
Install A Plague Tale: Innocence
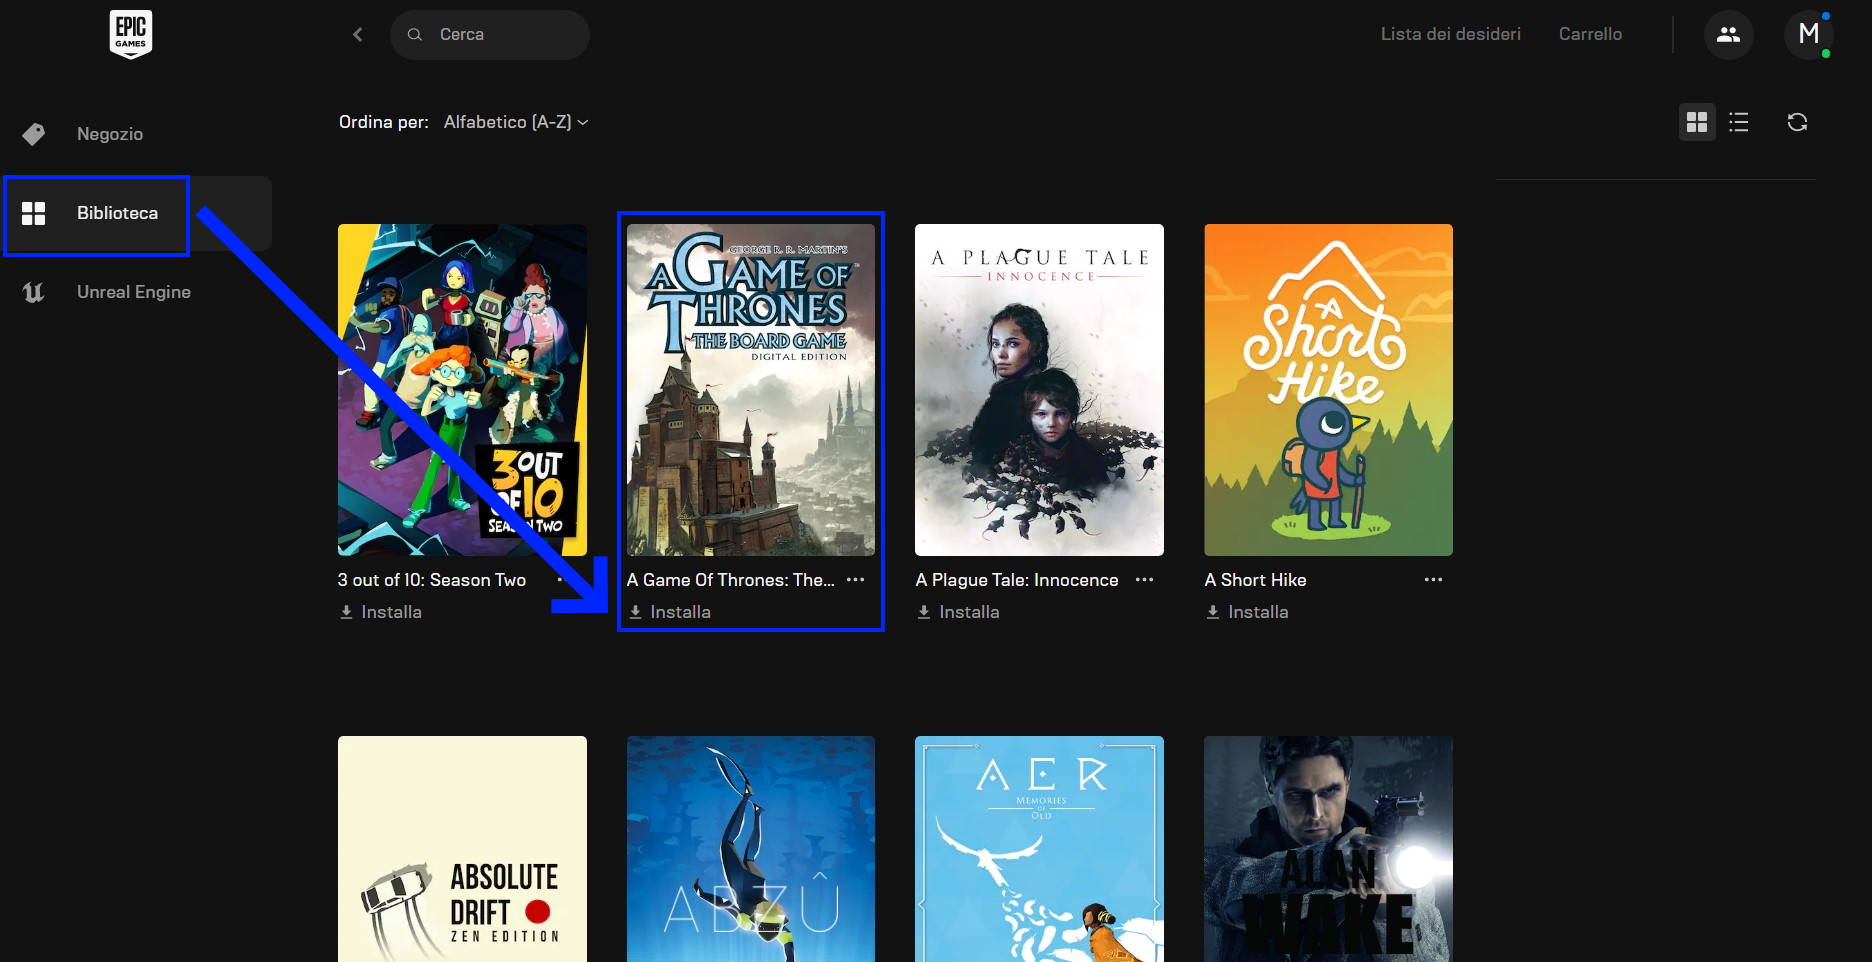pos(958,612)
